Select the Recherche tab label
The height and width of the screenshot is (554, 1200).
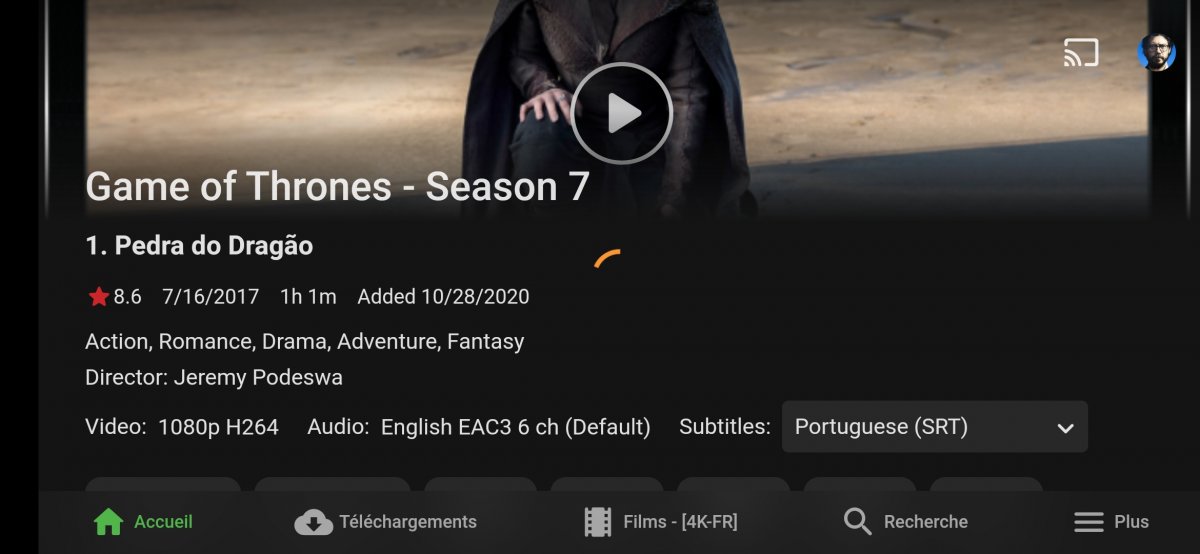point(926,522)
